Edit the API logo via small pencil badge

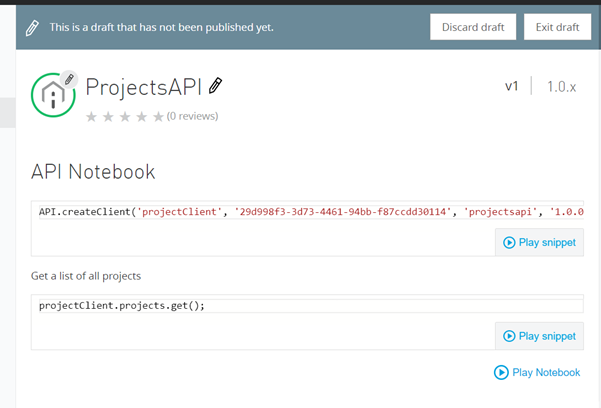point(69,78)
